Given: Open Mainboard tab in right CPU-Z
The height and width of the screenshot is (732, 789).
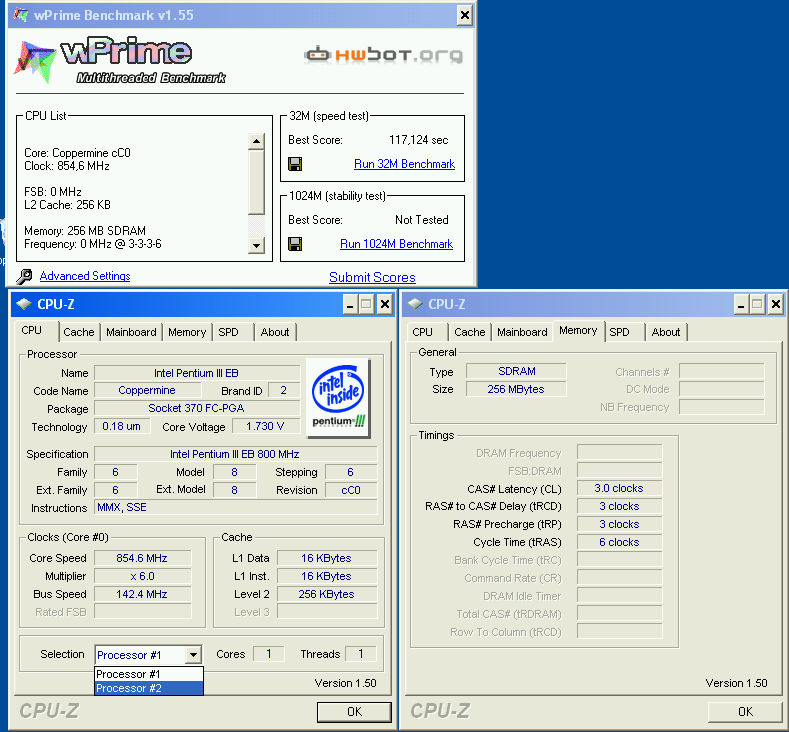Looking at the screenshot, I should pos(522,332).
